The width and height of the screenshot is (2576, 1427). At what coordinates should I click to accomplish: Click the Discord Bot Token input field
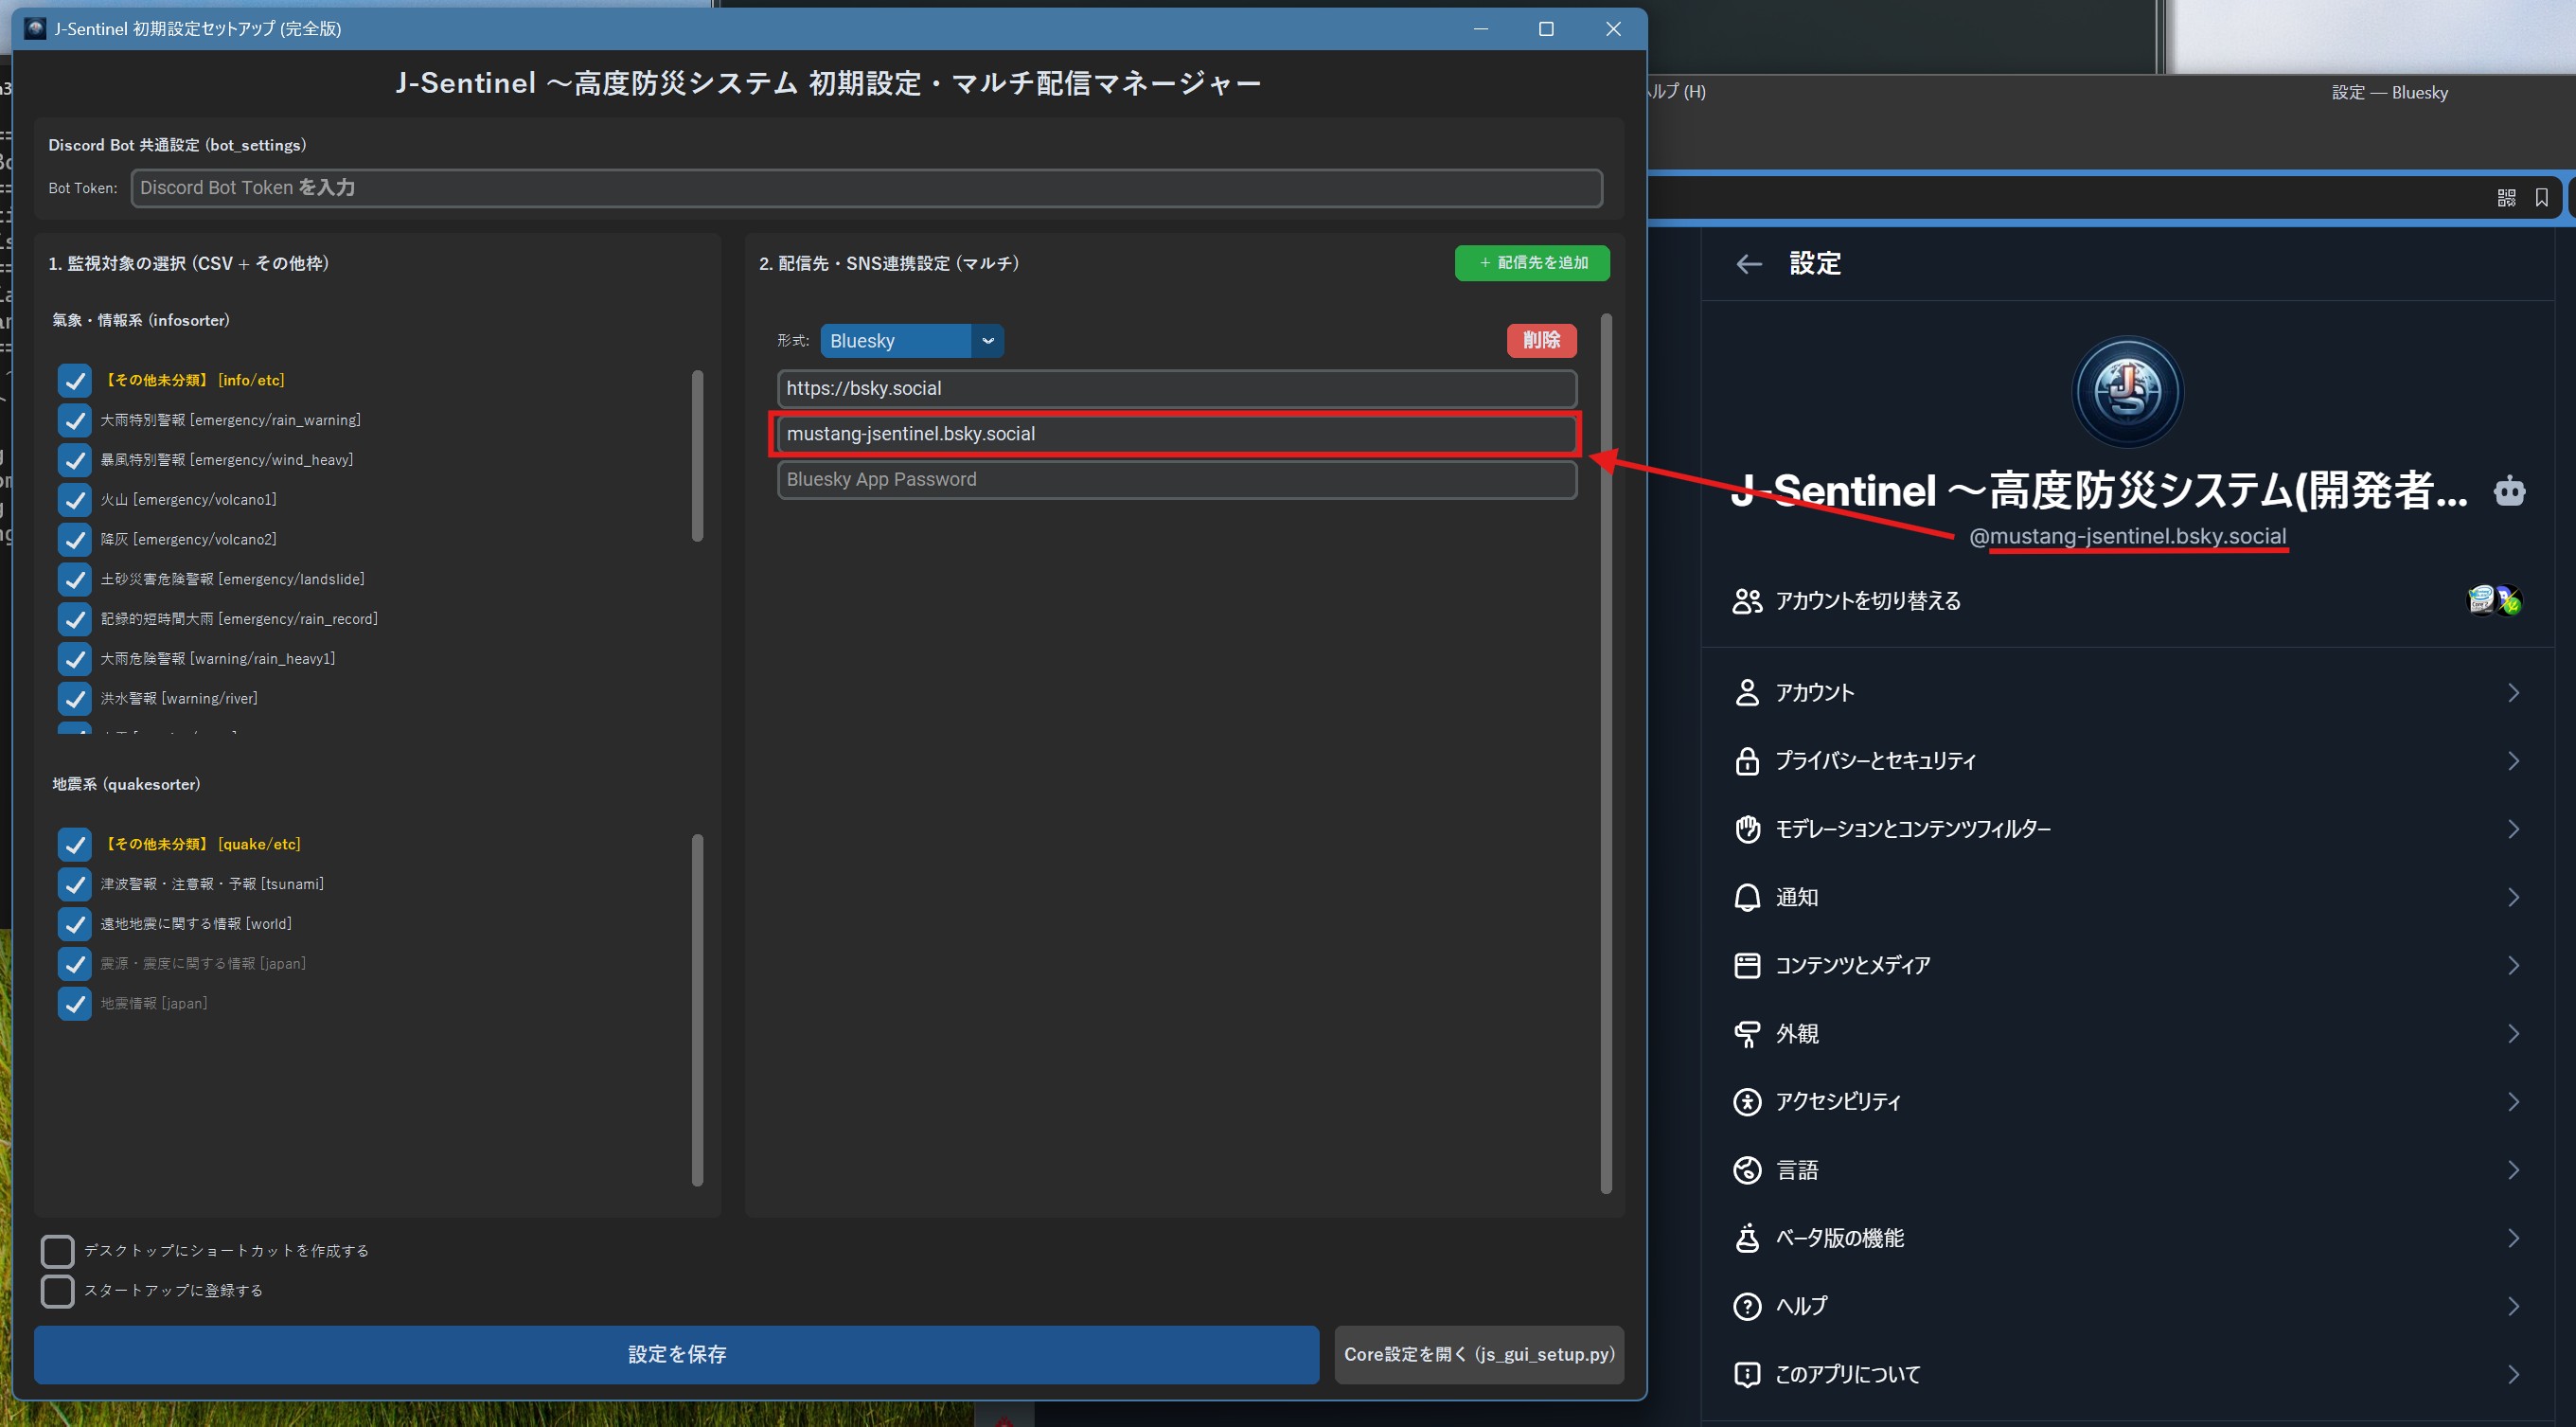click(866, 188)
